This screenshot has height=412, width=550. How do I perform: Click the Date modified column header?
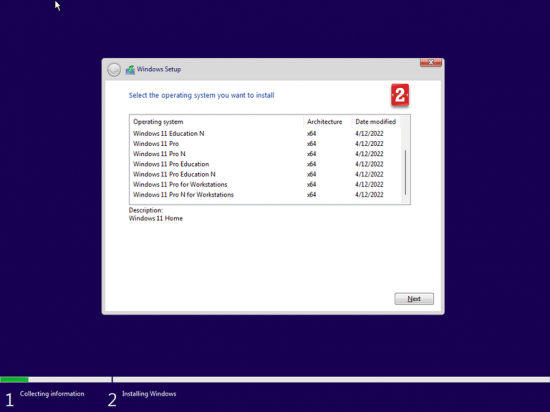(376, 122)
